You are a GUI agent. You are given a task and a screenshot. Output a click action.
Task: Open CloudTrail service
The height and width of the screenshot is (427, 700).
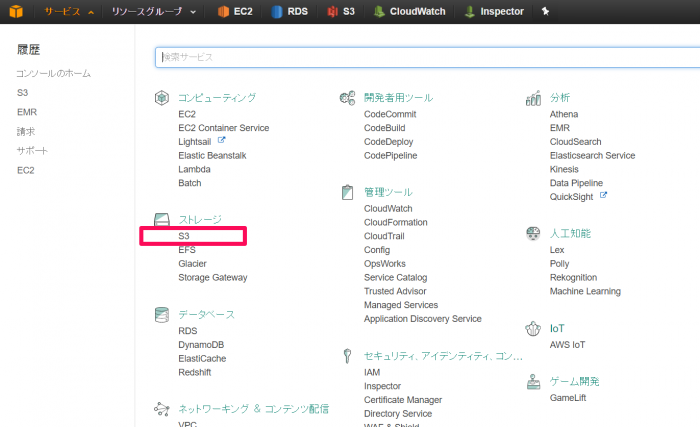pyautogui.click(x=384, y=236)
